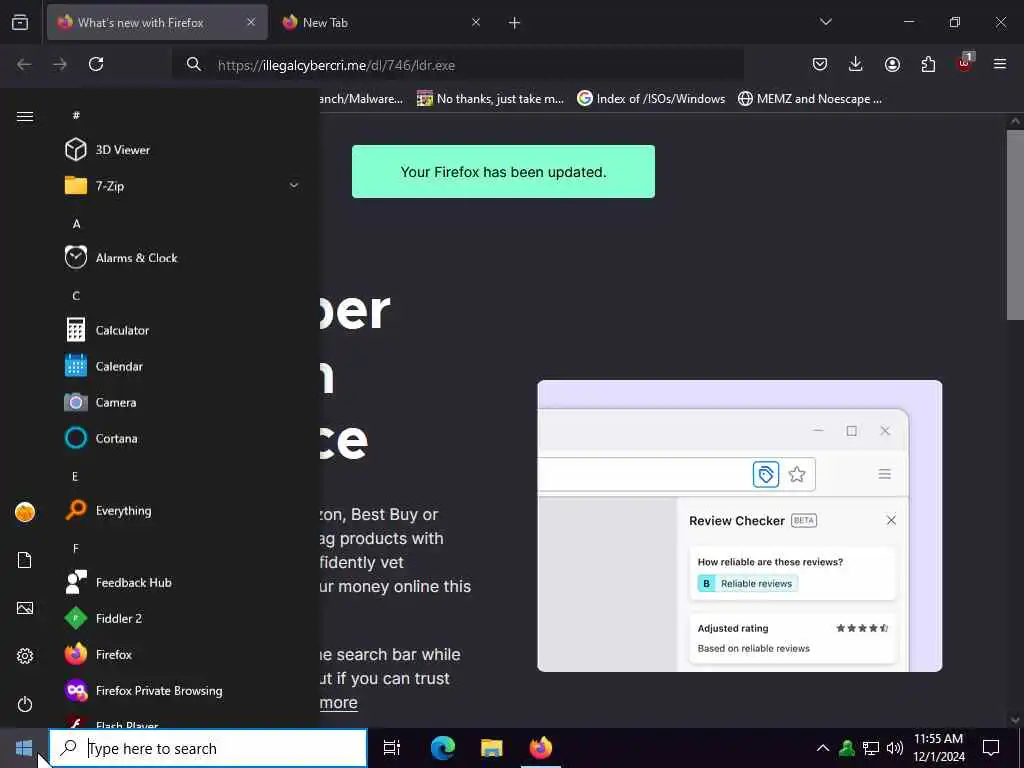Expand the Start menu hamburger button
The image size is (1024, 768).
click(25, 116)
